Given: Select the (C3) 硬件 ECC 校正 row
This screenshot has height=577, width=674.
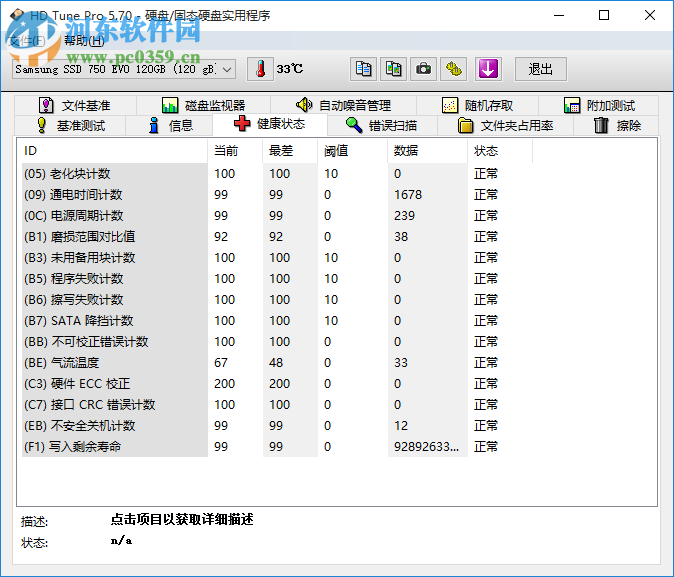Looking at the screenshot, I should pos(277,384).
